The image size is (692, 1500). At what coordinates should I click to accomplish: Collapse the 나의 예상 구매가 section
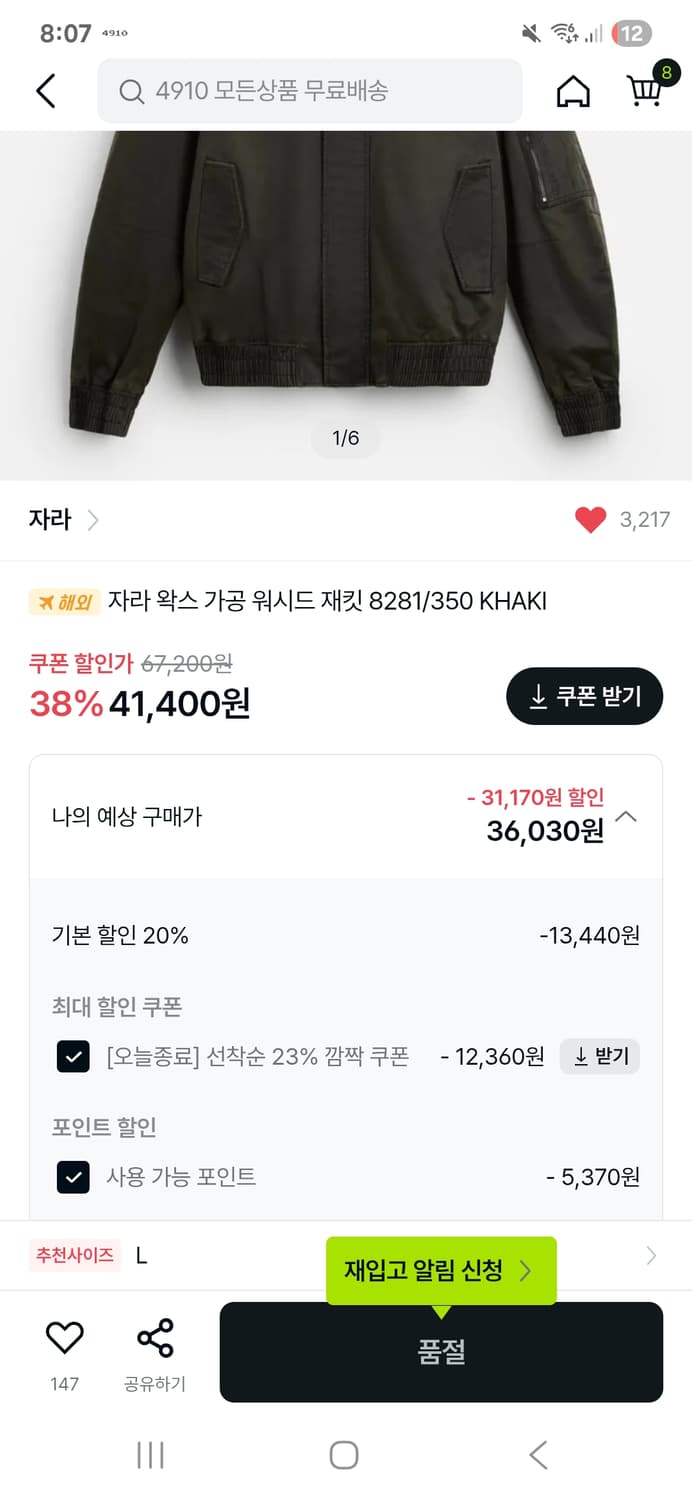point(628,816)
